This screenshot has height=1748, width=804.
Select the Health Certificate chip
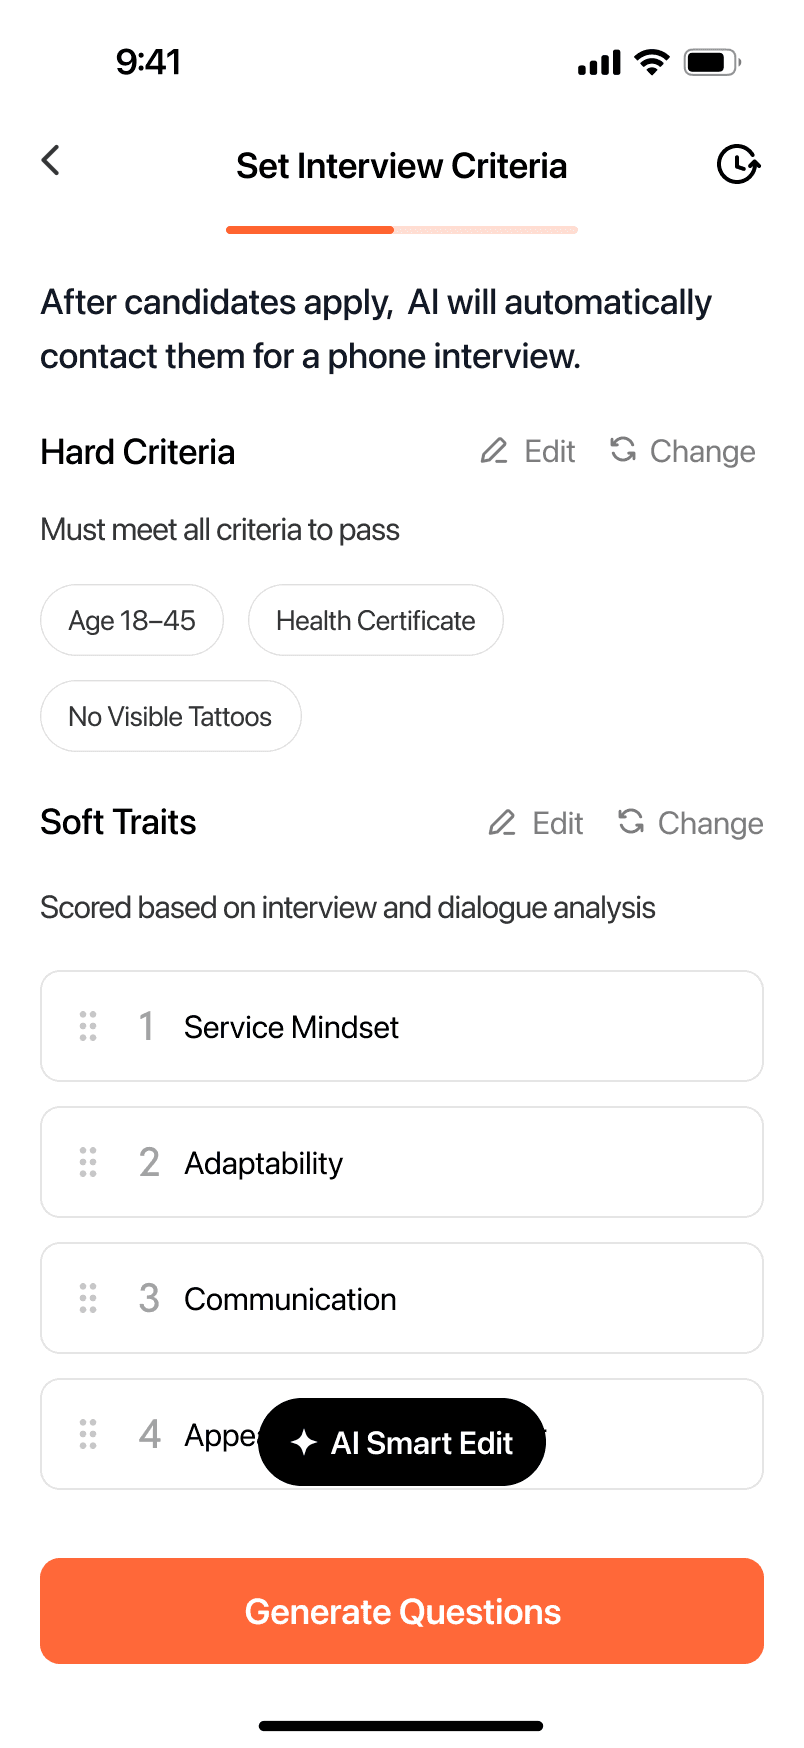point(375,621)
